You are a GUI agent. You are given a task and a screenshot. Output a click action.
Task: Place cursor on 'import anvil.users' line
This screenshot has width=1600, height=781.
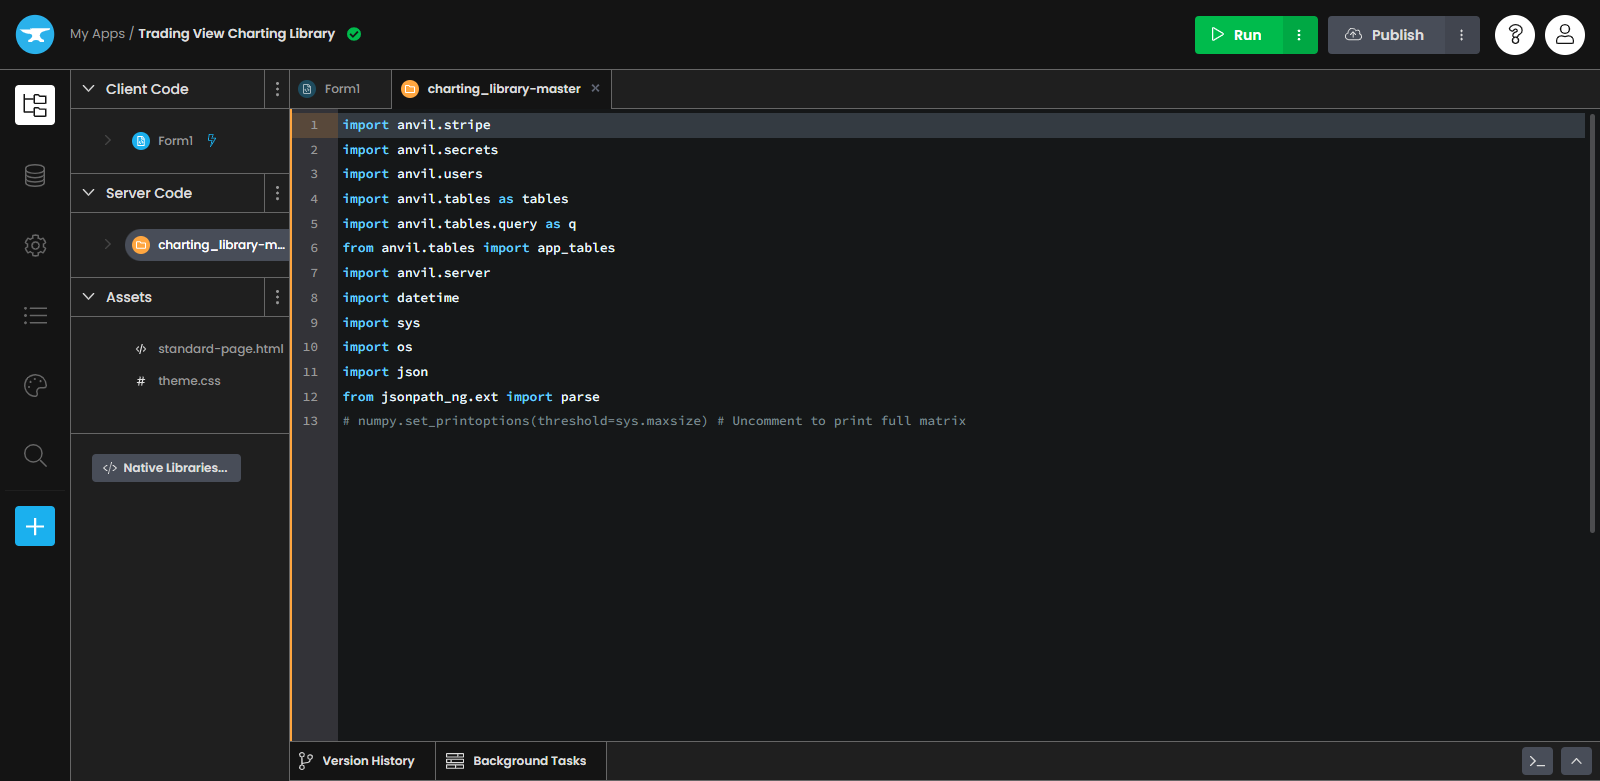[x=412, y=174]
